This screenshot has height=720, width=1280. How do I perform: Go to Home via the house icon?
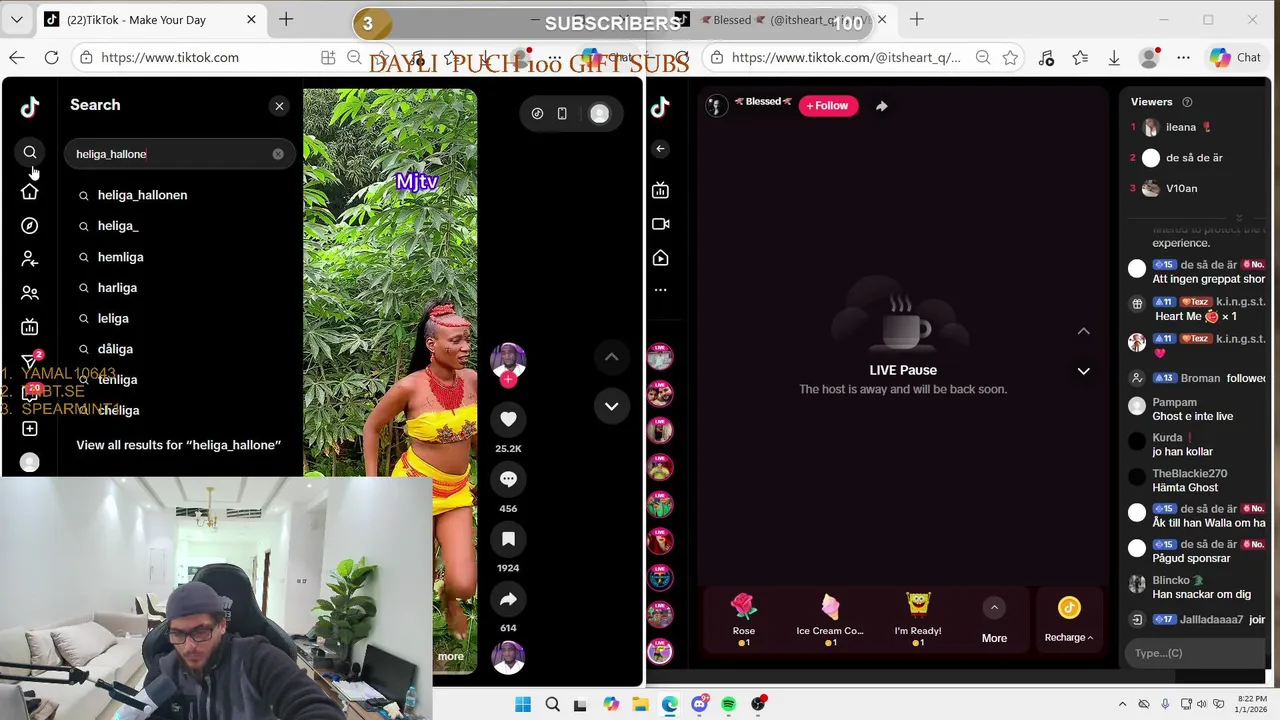coord(30,192)
